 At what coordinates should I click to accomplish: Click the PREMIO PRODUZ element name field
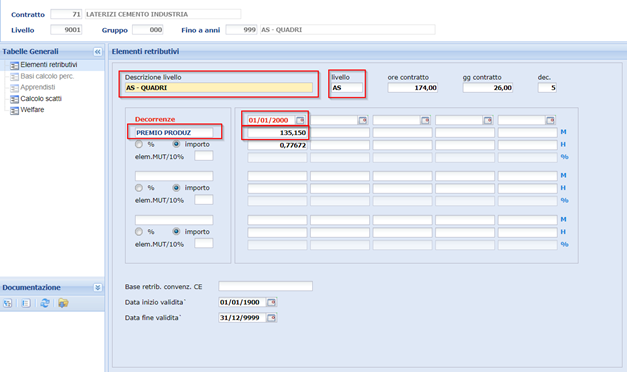coord(174,132)
